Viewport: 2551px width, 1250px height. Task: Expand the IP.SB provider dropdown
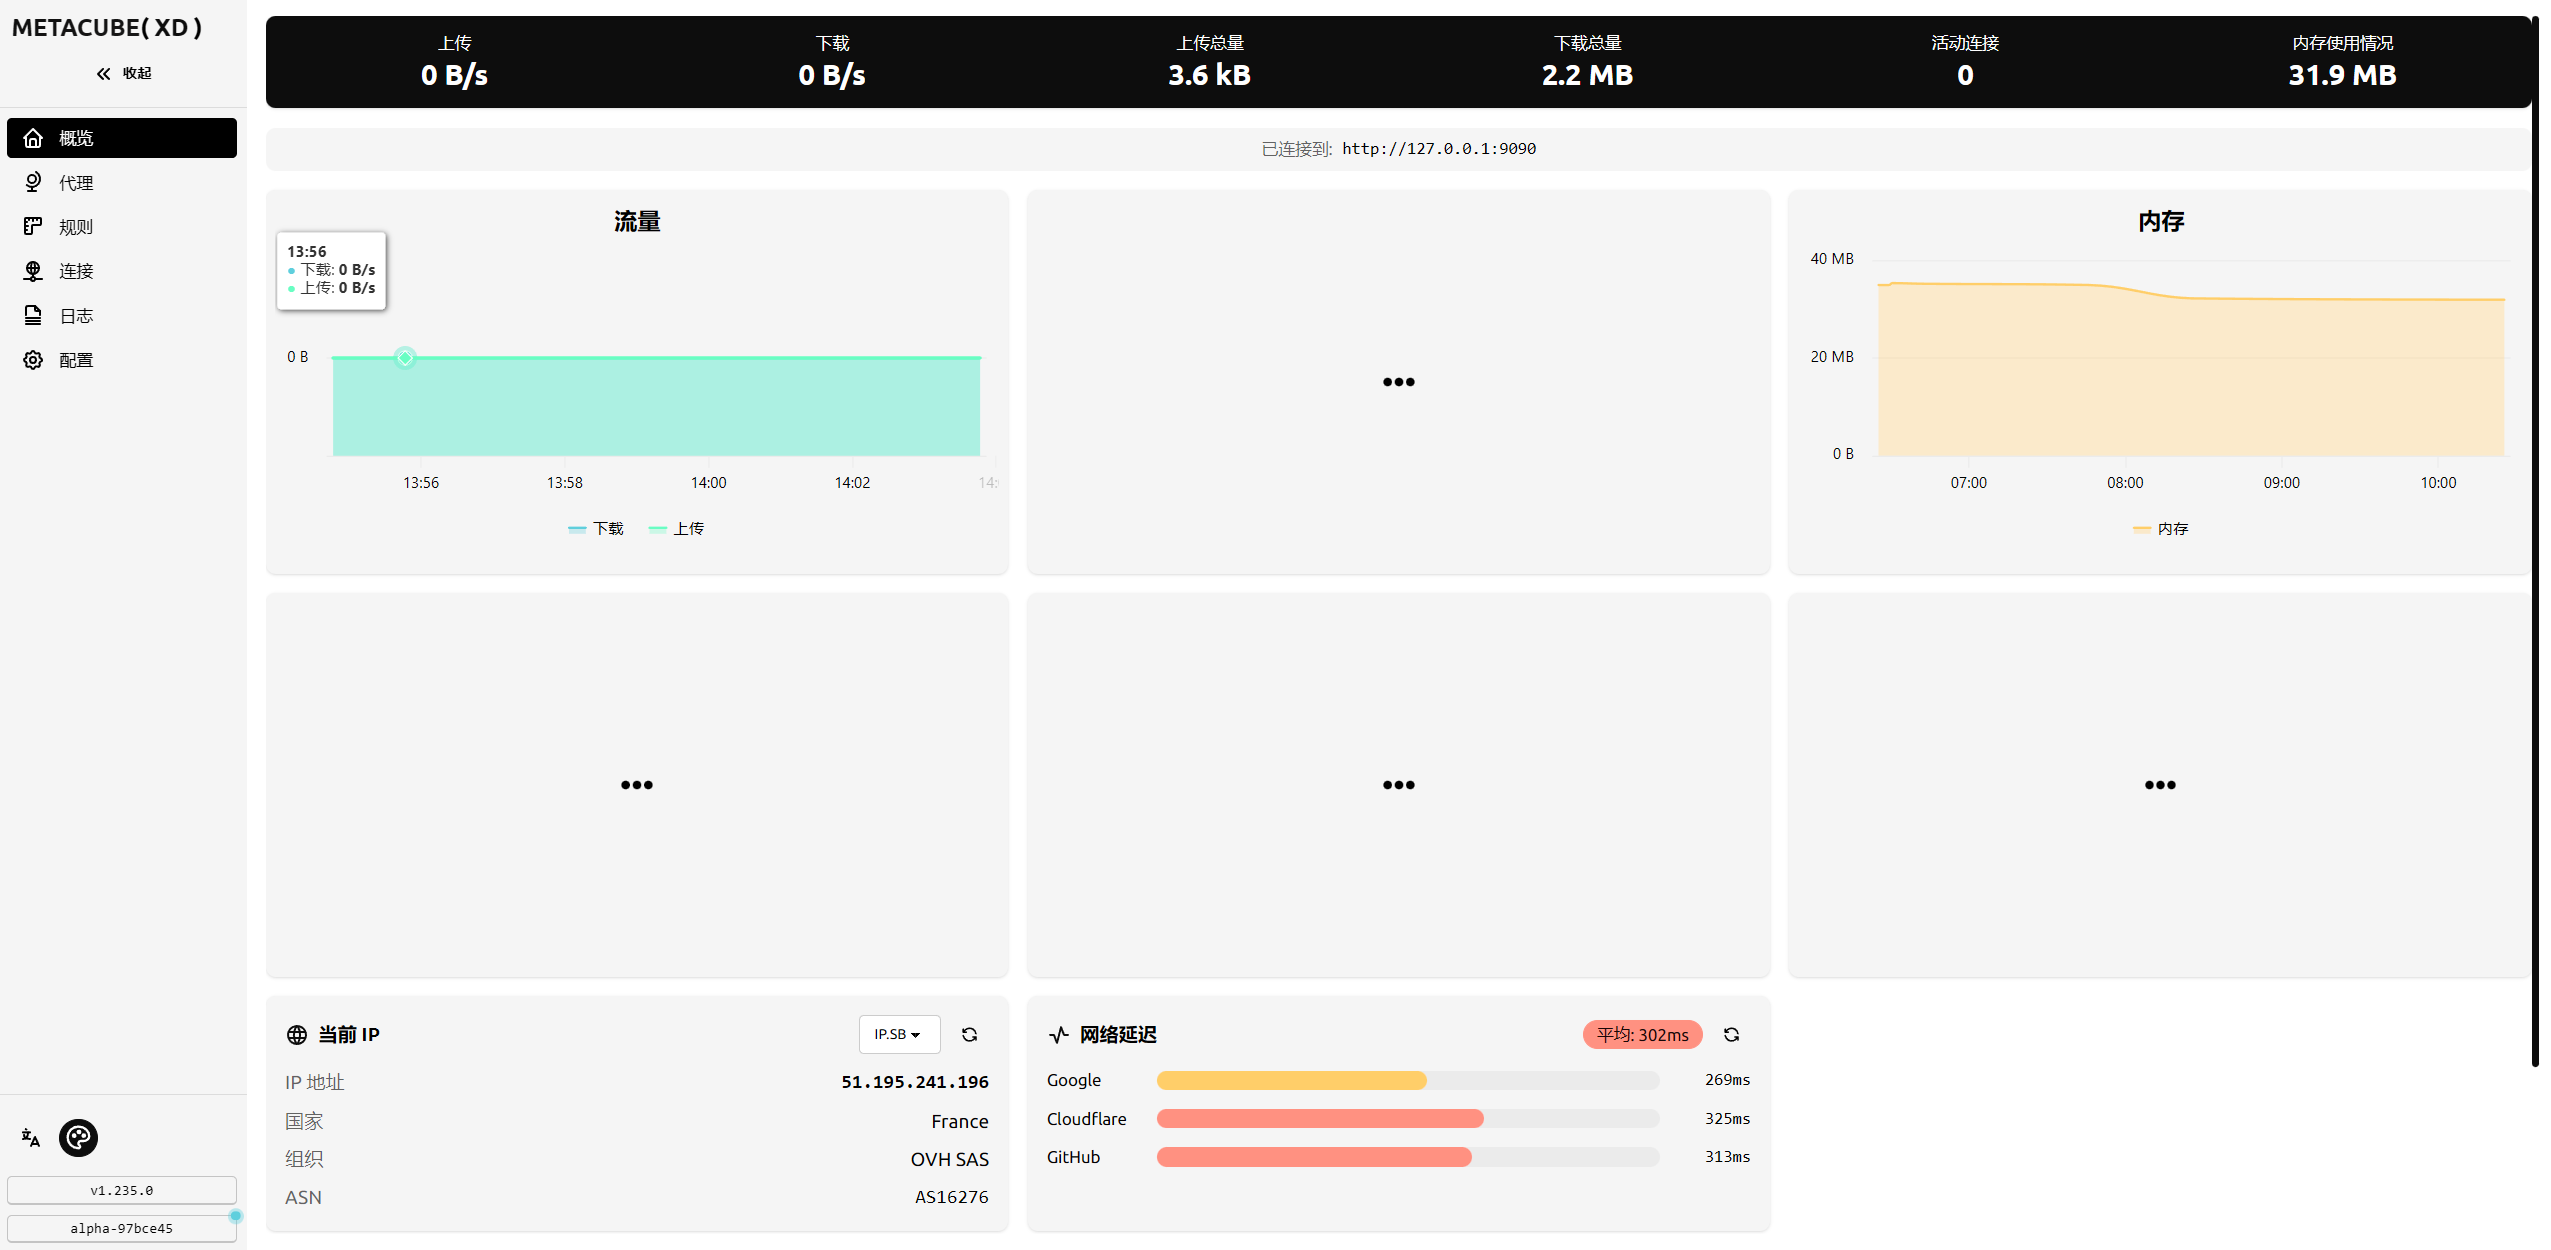pyautogui.click(x=898, y=1034)
